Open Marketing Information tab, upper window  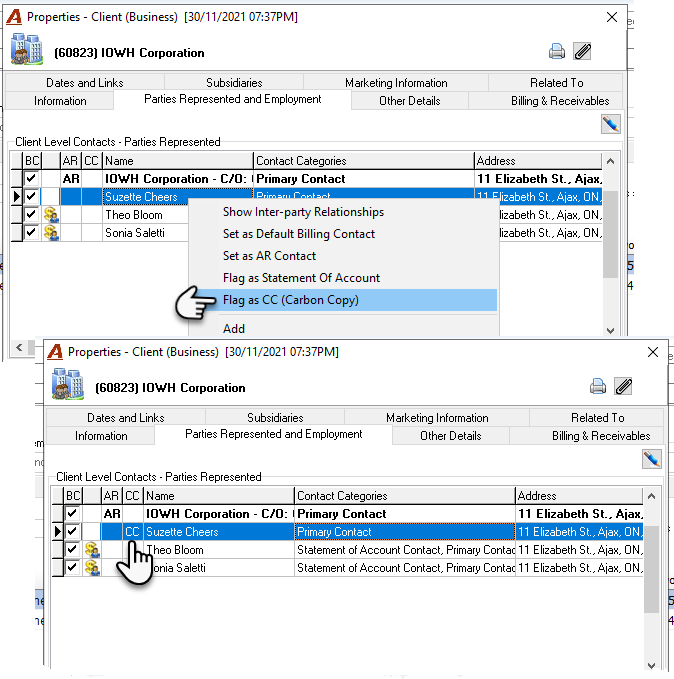tap(396, 82)
